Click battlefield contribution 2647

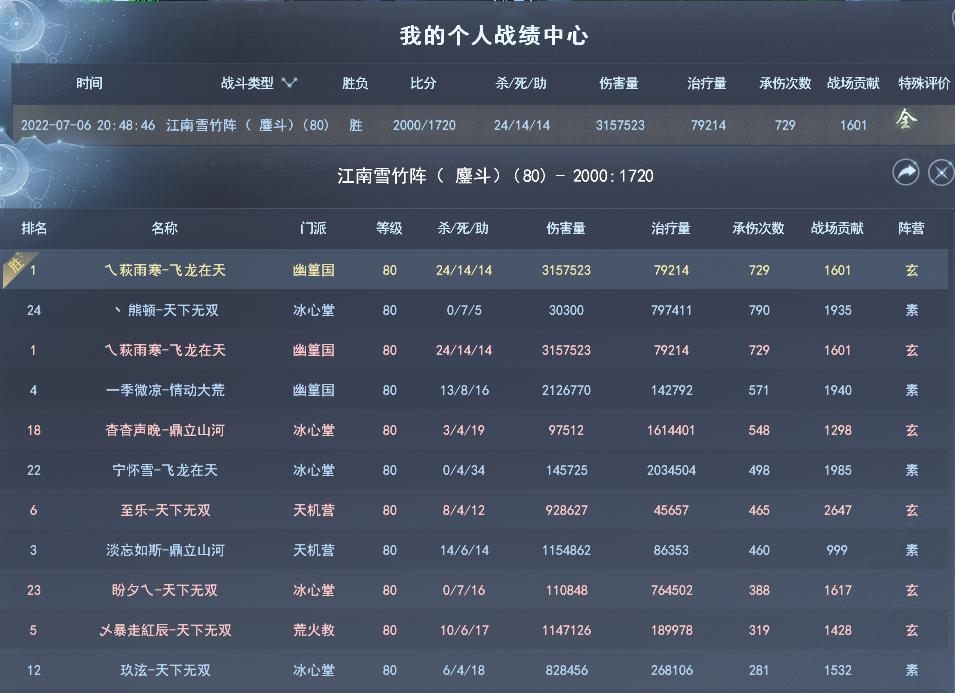tap(837, 510)
